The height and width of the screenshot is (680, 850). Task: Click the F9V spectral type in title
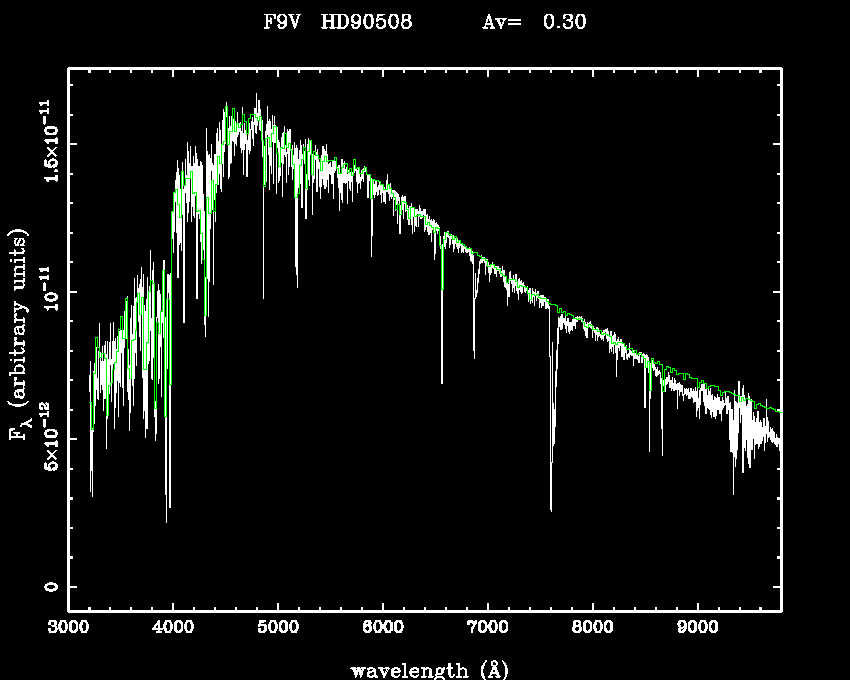282,23
